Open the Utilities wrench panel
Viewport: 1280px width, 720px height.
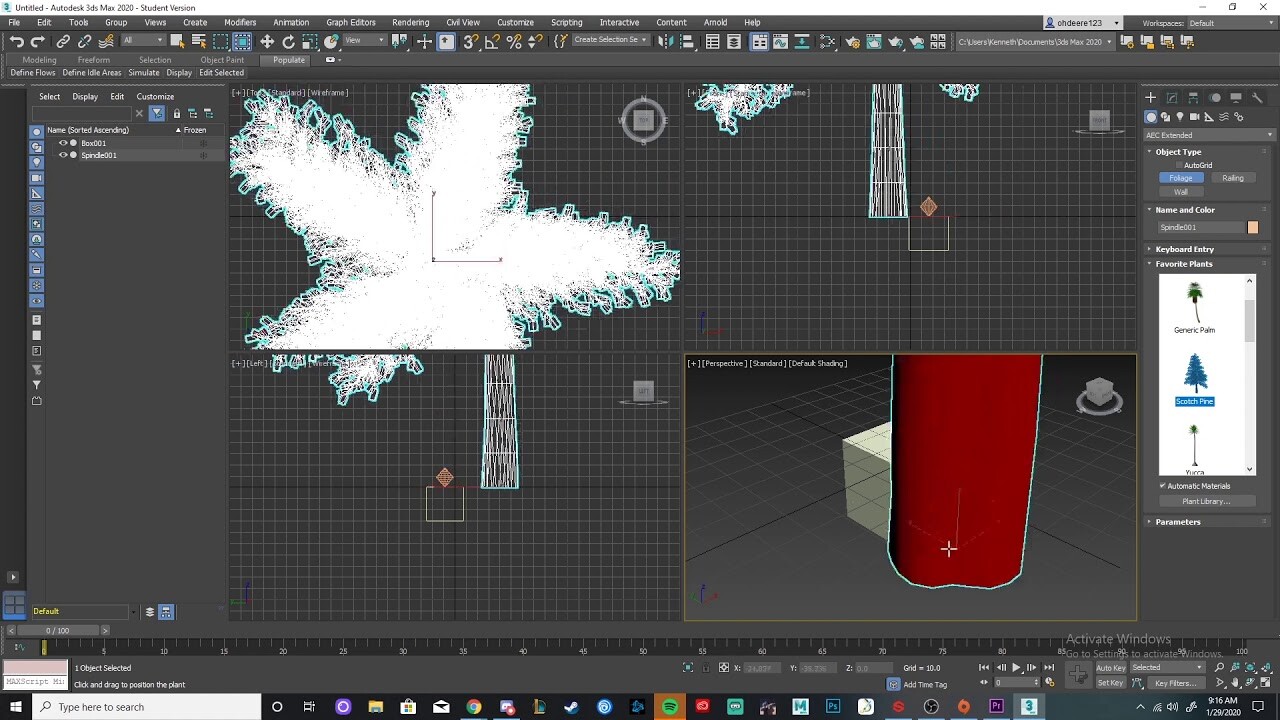point(1258,97)
